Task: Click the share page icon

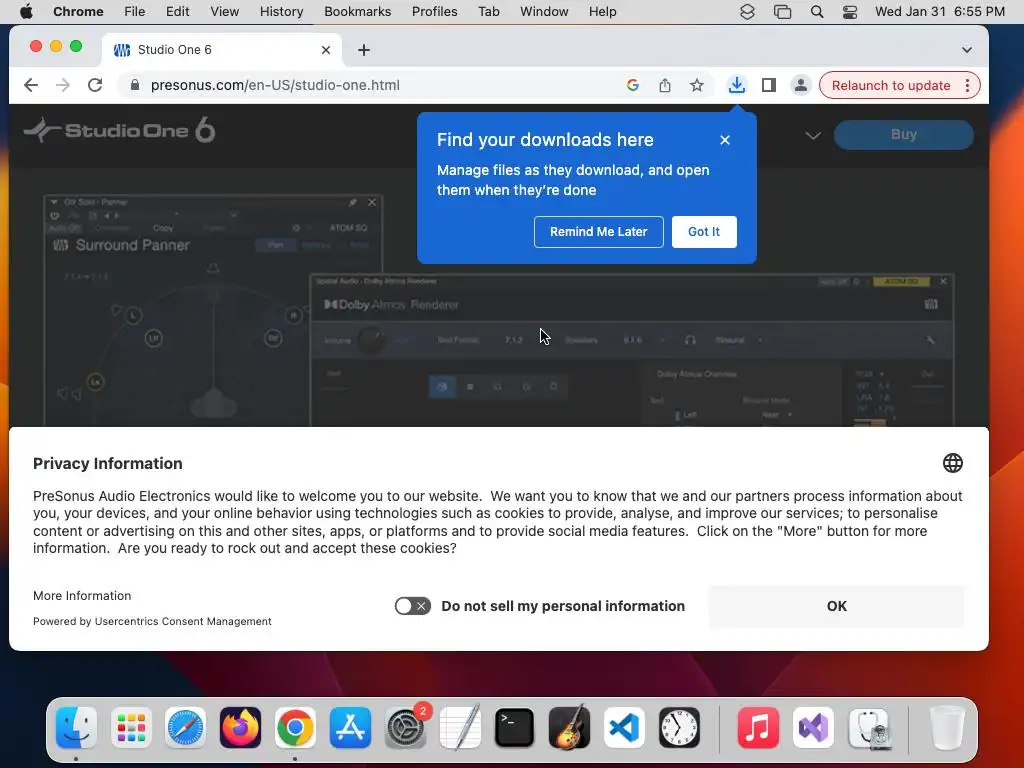Action: [x=665, y=86]
